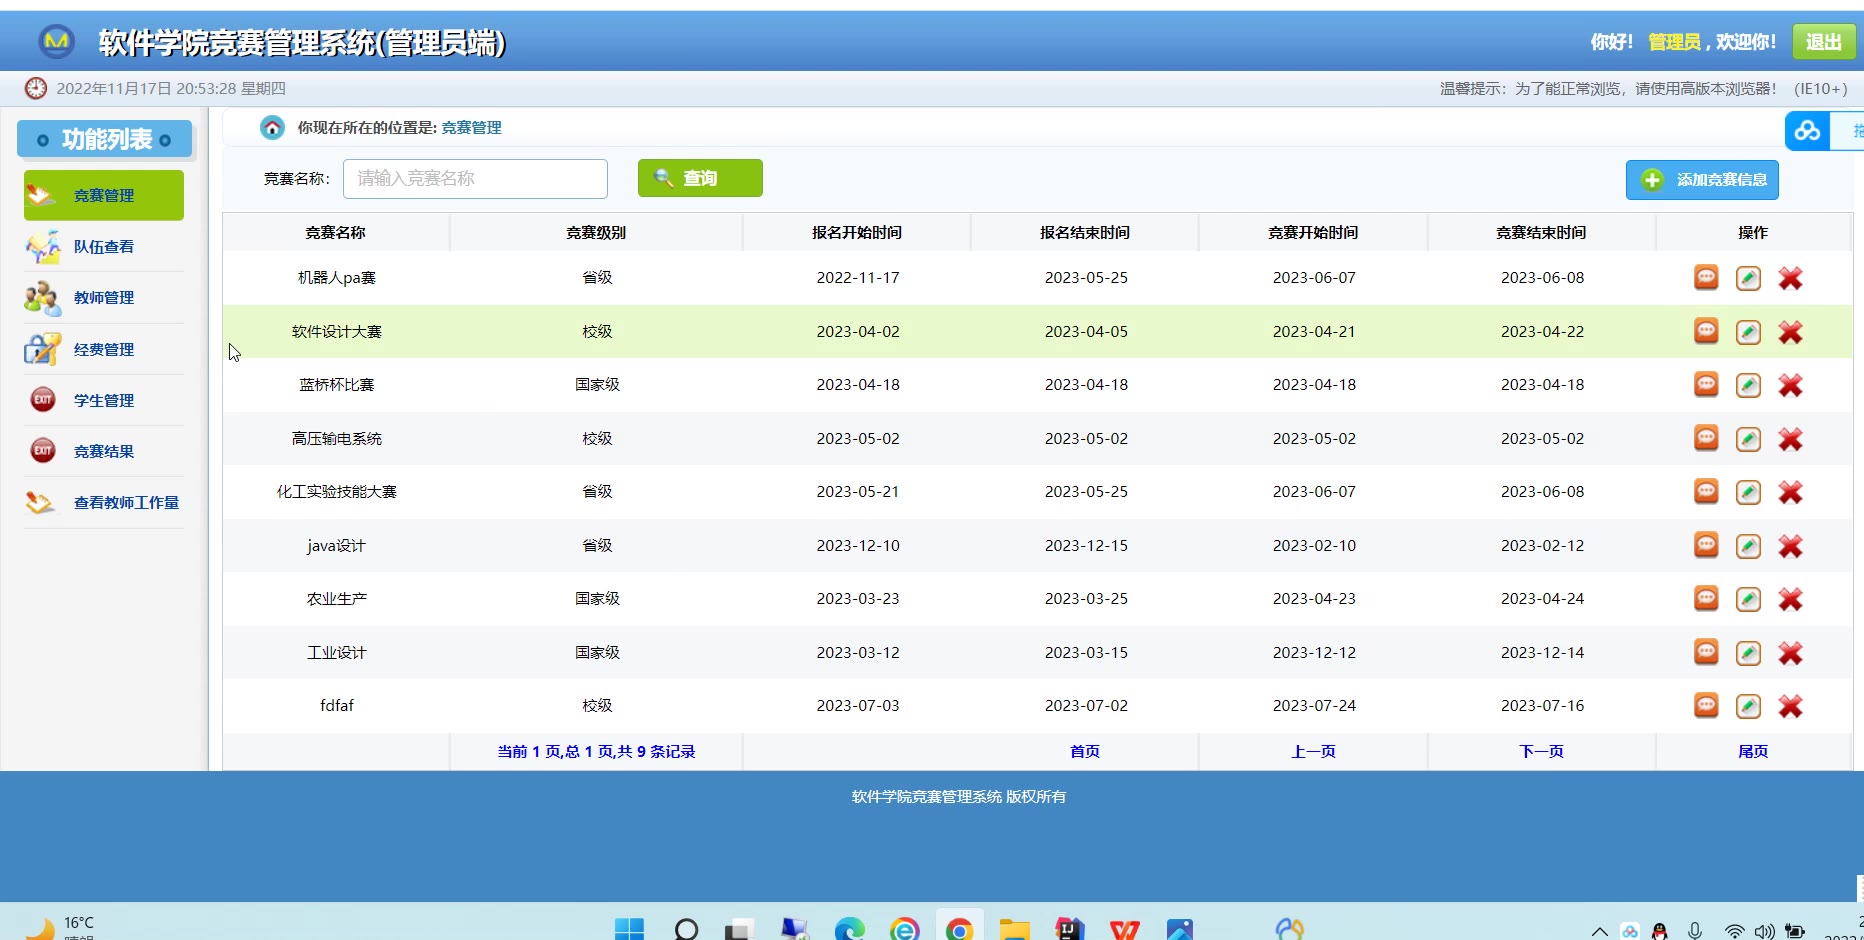Click the edit icon for 工业设计

pyautogui.click(x=1748, y=653)
